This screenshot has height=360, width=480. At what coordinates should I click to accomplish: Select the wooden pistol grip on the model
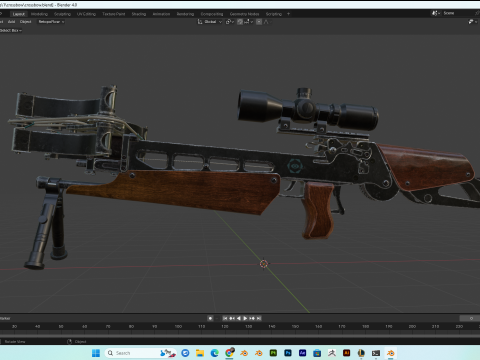coord(318,210)
